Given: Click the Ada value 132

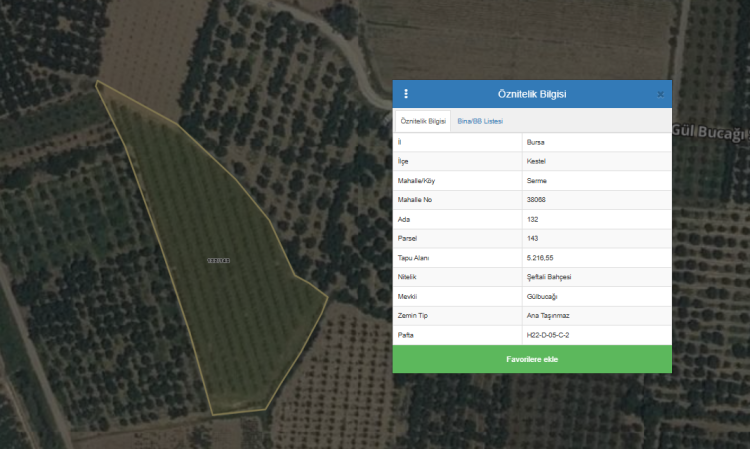Looking at the screenshot, I should click(x=532, y=219).
